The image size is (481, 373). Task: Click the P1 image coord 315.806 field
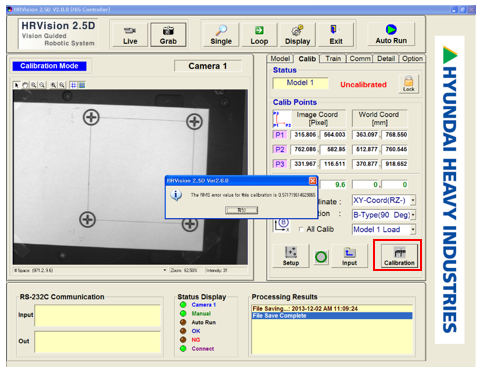(304, 135)
